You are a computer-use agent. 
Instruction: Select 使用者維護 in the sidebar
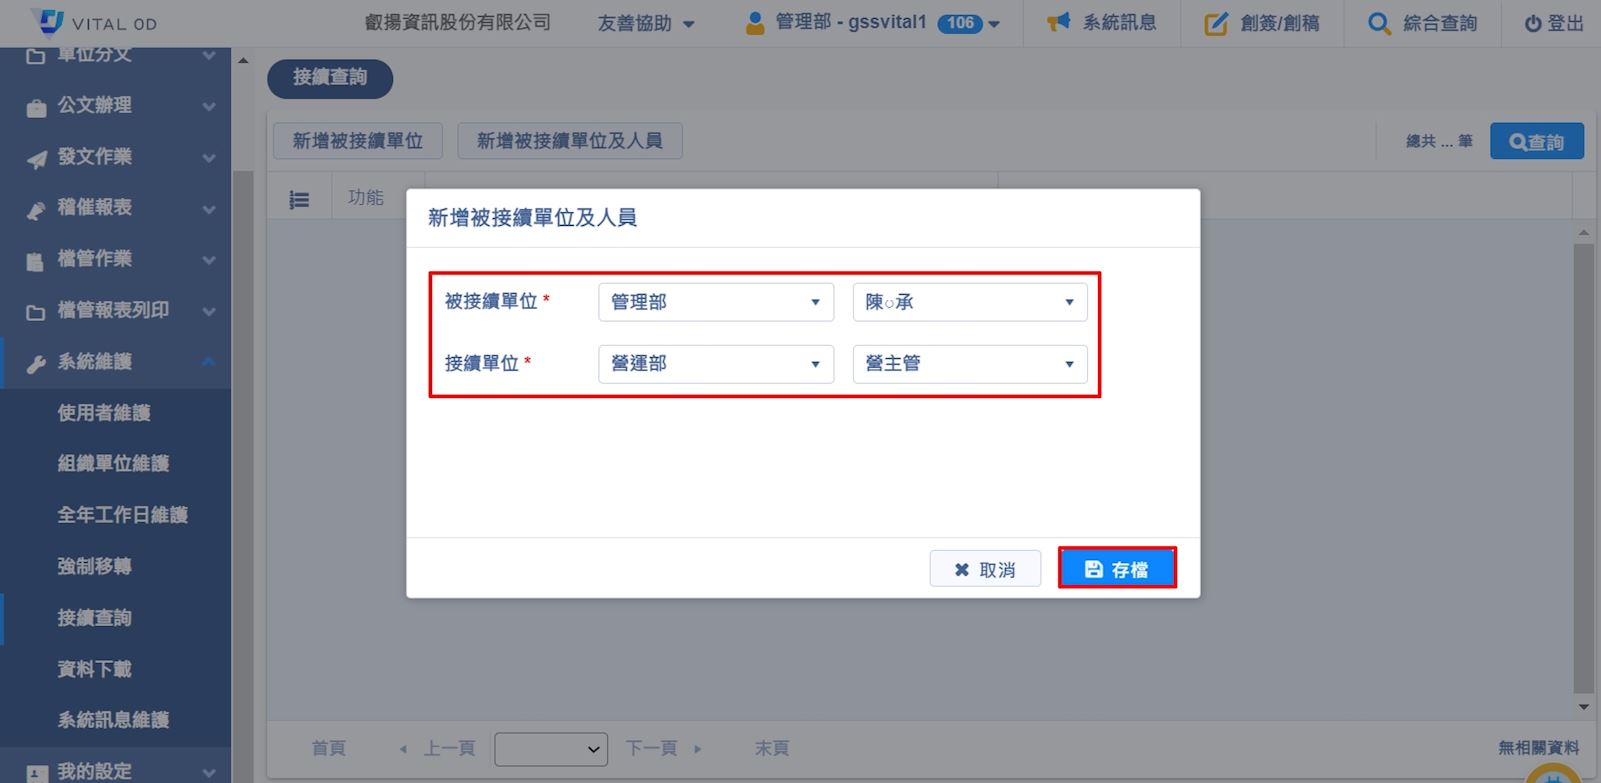[x=104, y=413]
